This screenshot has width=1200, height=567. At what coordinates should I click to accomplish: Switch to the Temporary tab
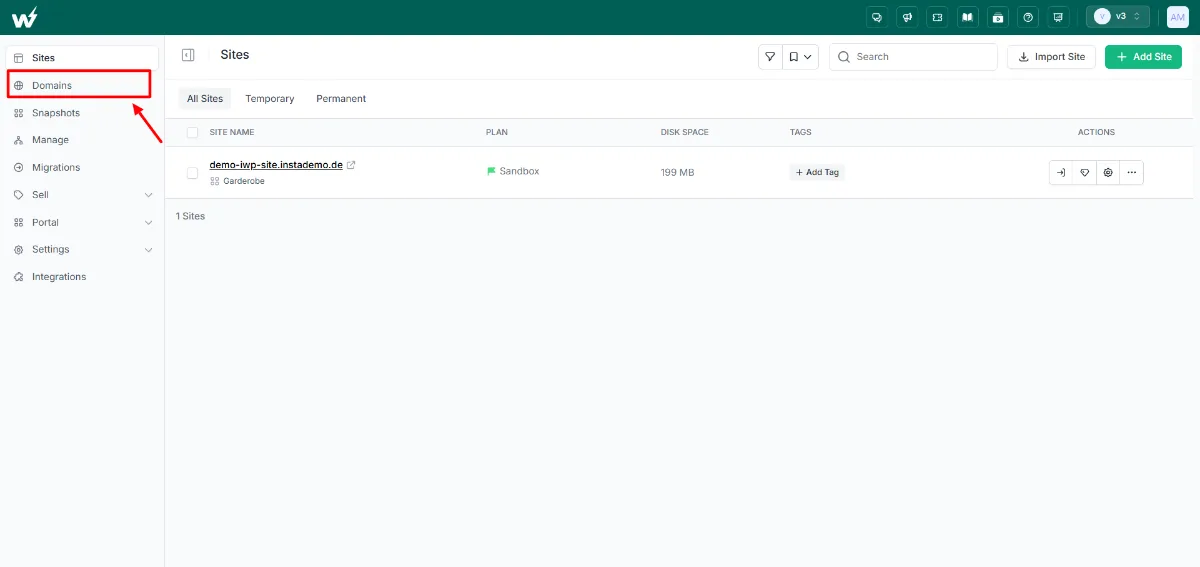(270, 99)
